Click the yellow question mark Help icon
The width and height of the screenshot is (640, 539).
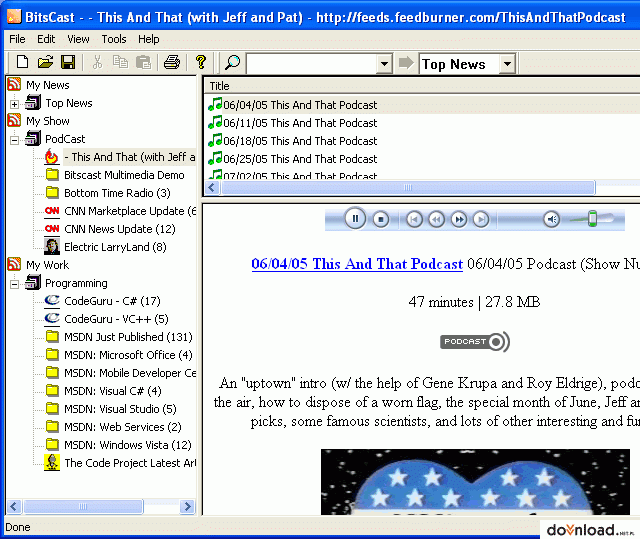point(200,62)
